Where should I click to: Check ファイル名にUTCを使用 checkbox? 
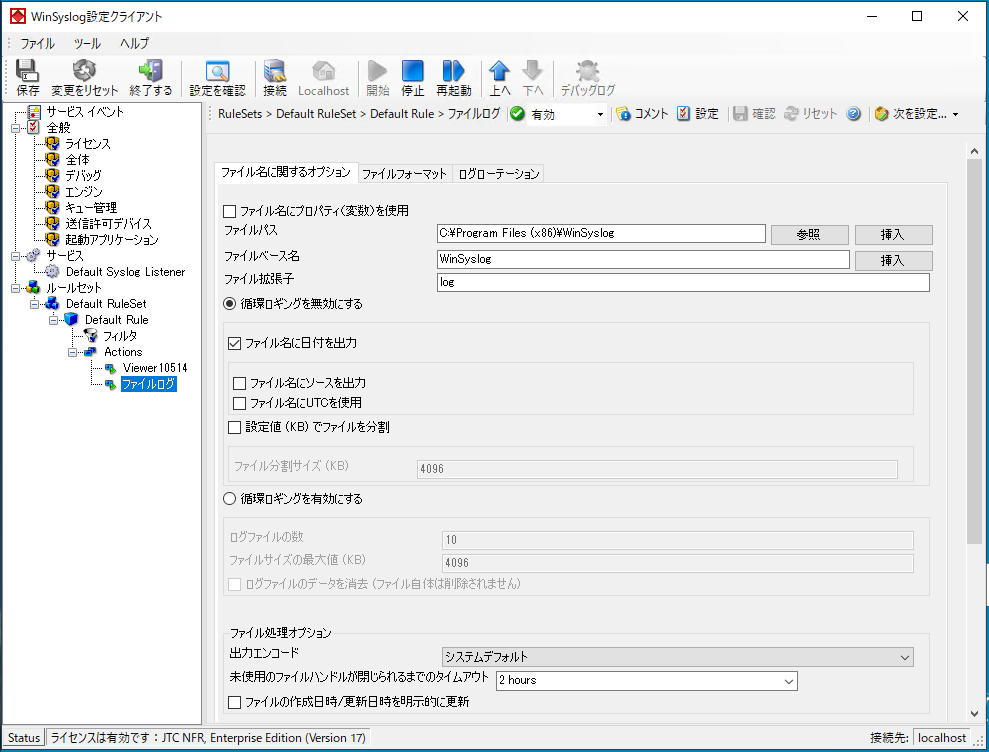coord(240,403)
